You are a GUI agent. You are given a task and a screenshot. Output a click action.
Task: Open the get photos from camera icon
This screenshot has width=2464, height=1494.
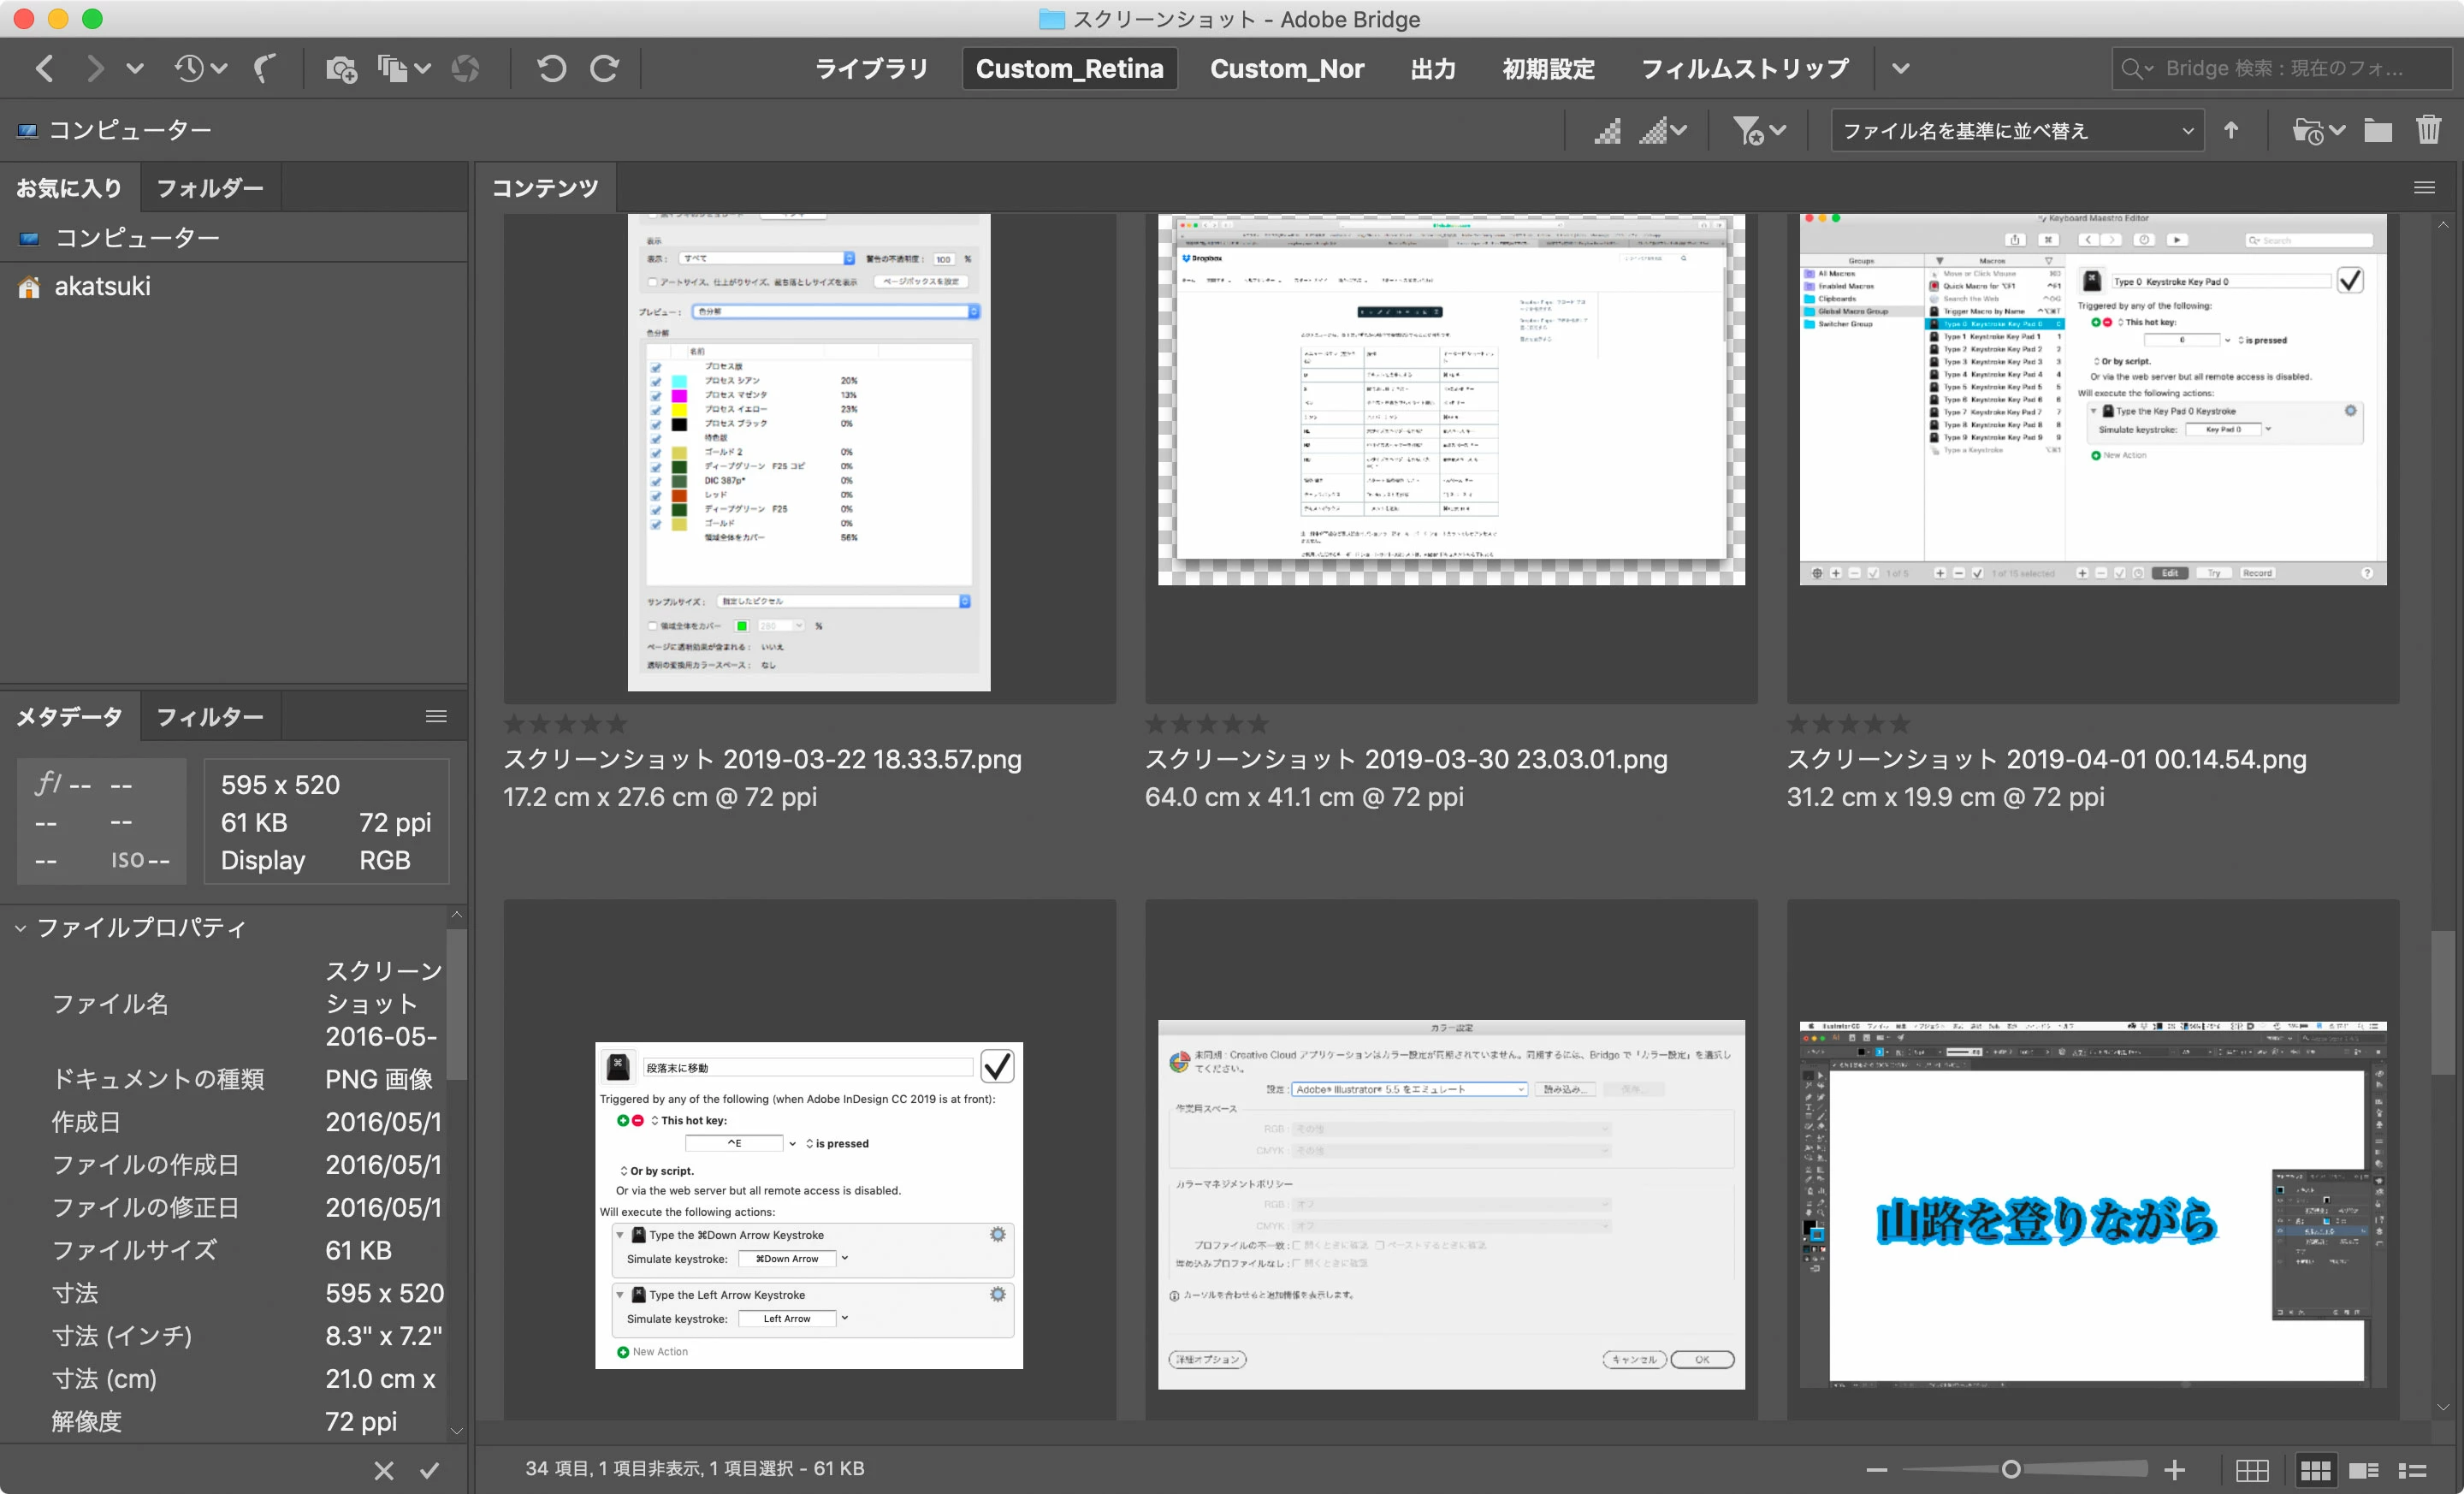pos(341,68)
